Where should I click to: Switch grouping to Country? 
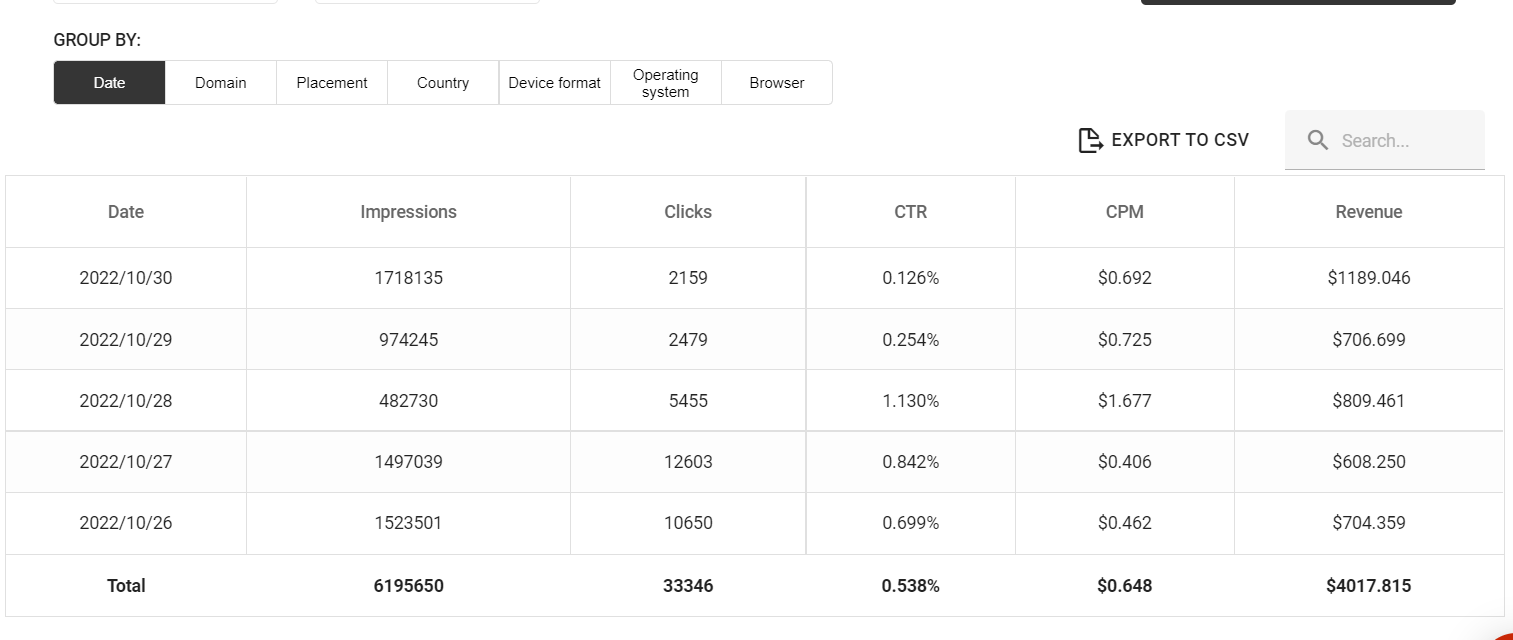(x=443, y=83)
